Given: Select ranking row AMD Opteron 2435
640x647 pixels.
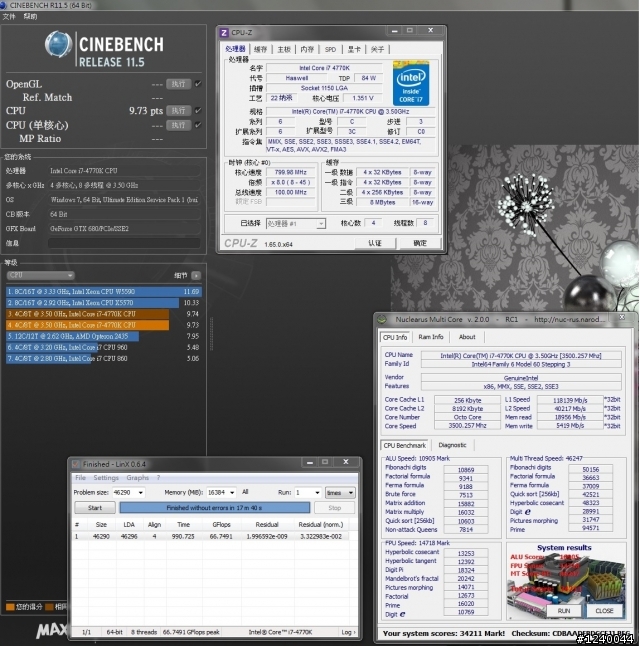Looking at the screenshot, I should [x=104, y=336].
